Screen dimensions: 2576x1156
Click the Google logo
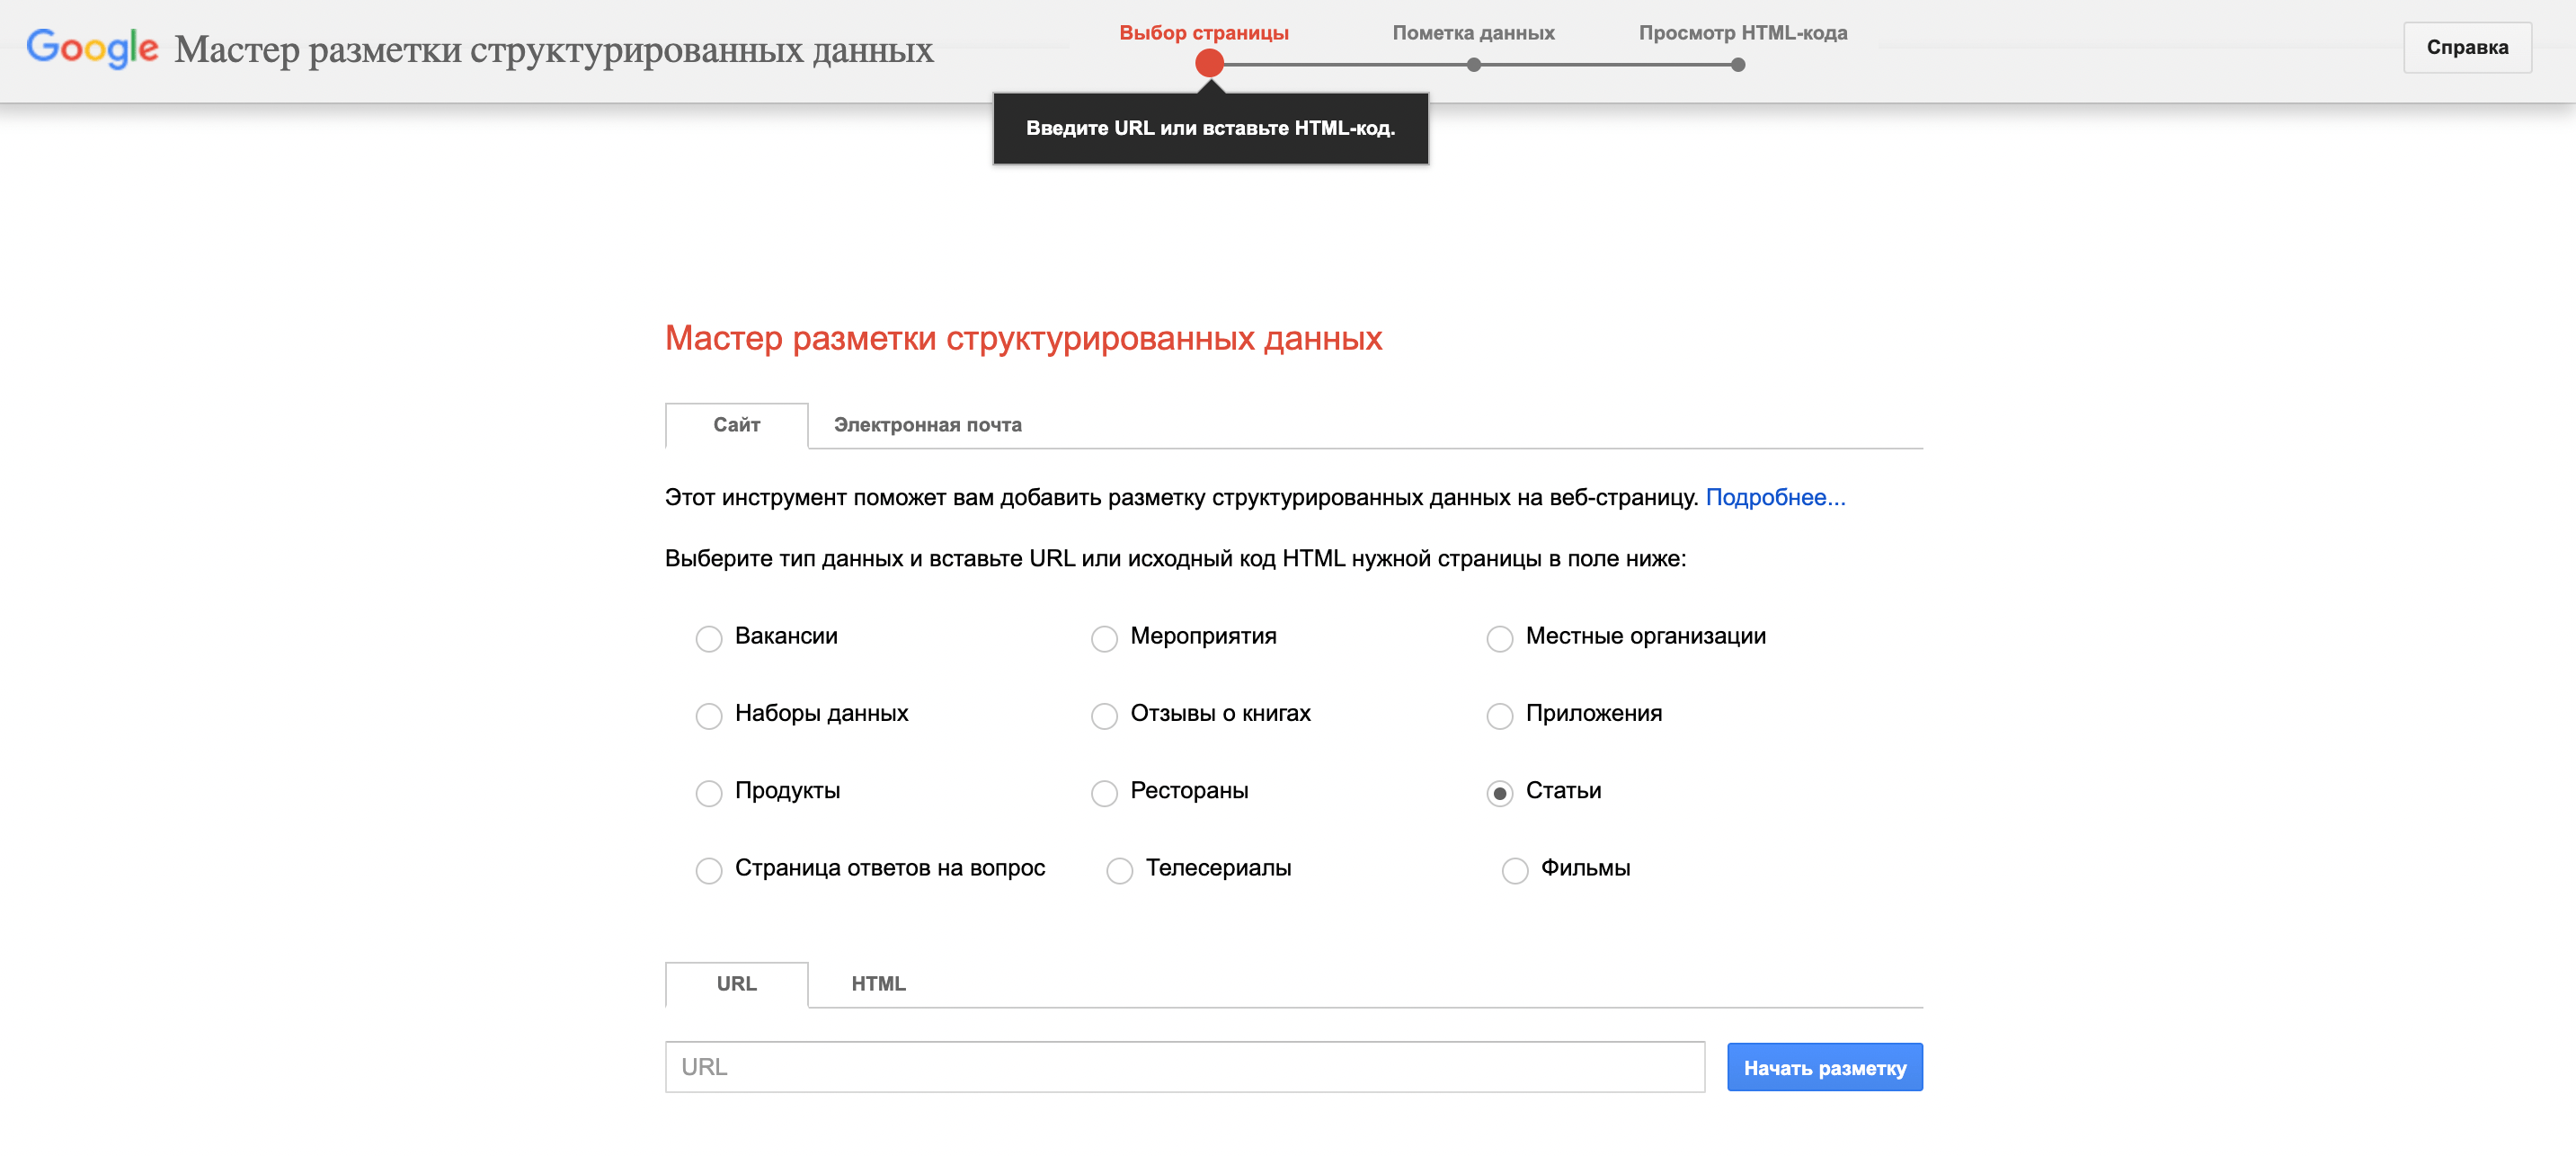click(x=92, y=48)
